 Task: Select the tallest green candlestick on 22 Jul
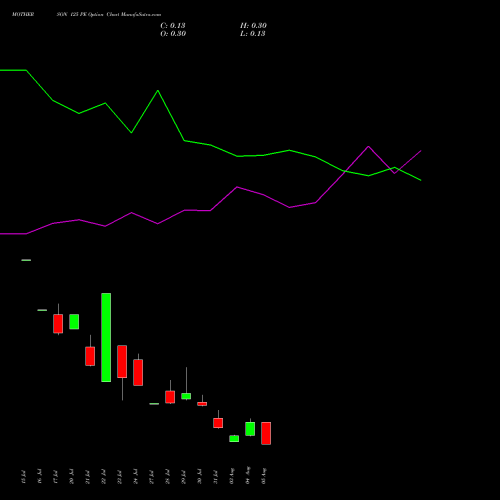click(x=106, y=337)
